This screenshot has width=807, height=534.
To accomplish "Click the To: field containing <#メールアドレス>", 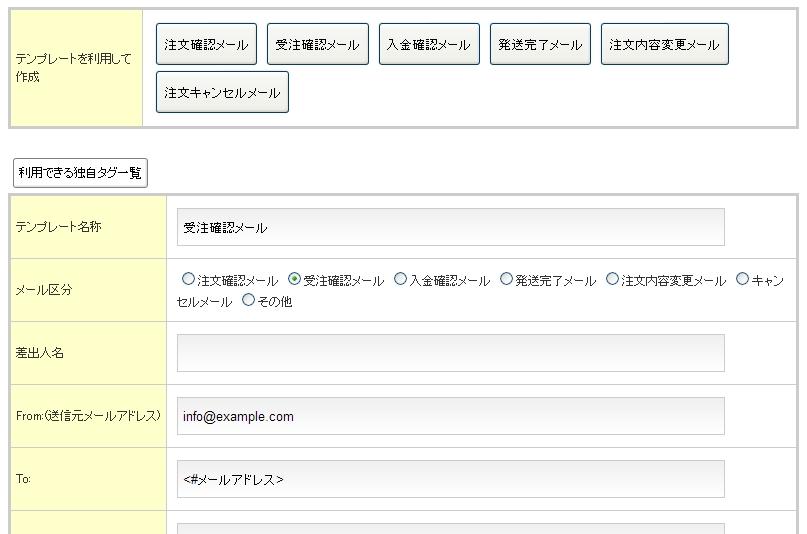I will (x=450, y=479).
